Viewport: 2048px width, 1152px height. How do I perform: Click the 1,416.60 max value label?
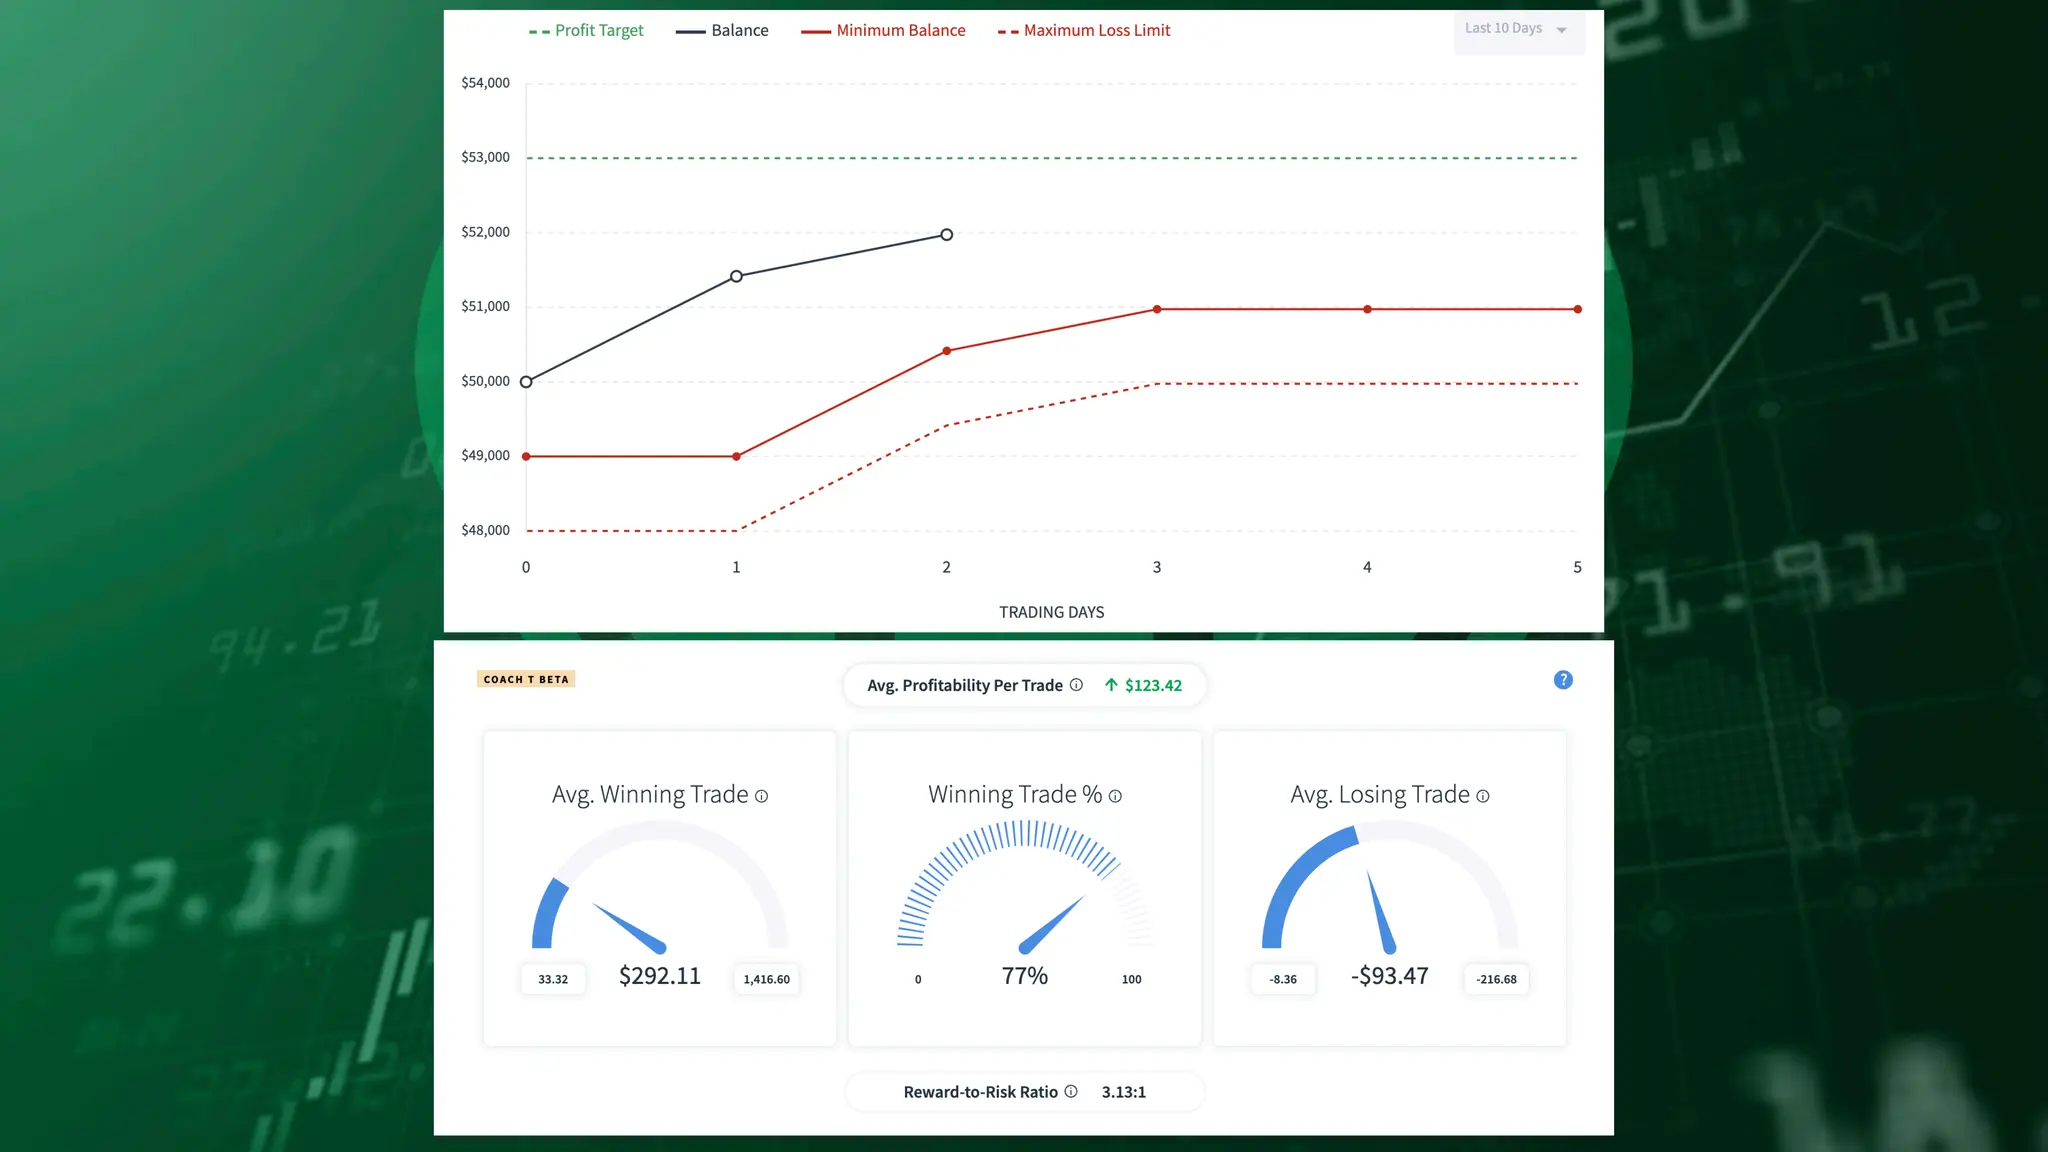766,979
